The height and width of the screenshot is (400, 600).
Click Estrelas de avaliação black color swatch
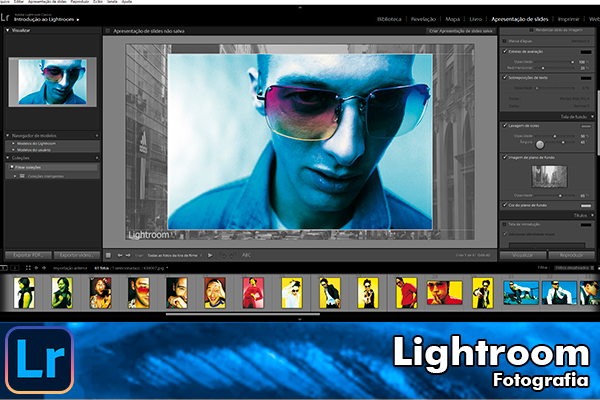(586, 52)
